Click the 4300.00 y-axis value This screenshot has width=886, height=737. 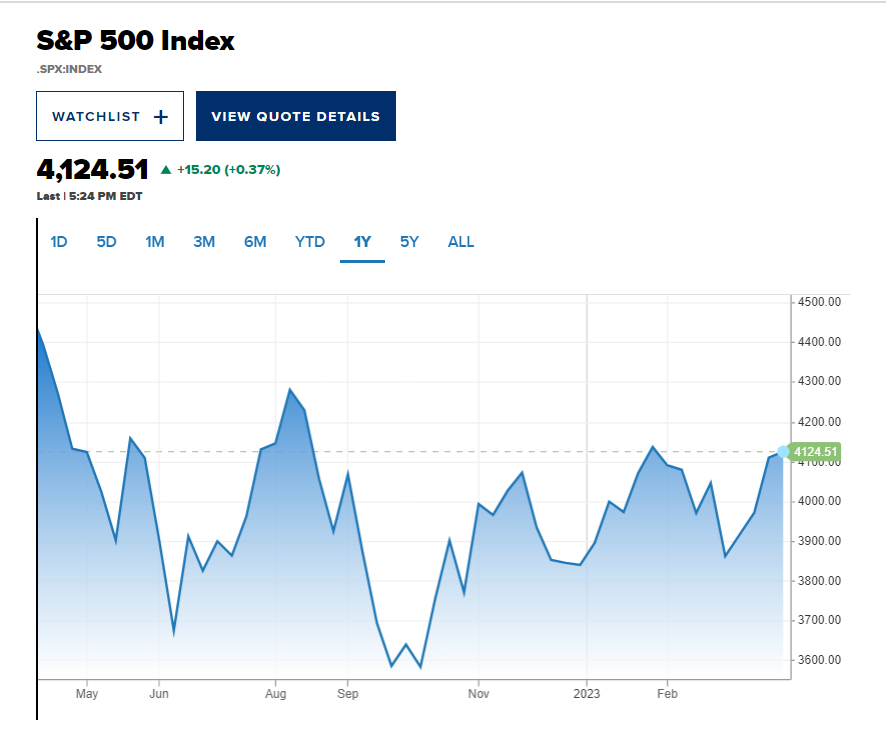pos(819,381)
